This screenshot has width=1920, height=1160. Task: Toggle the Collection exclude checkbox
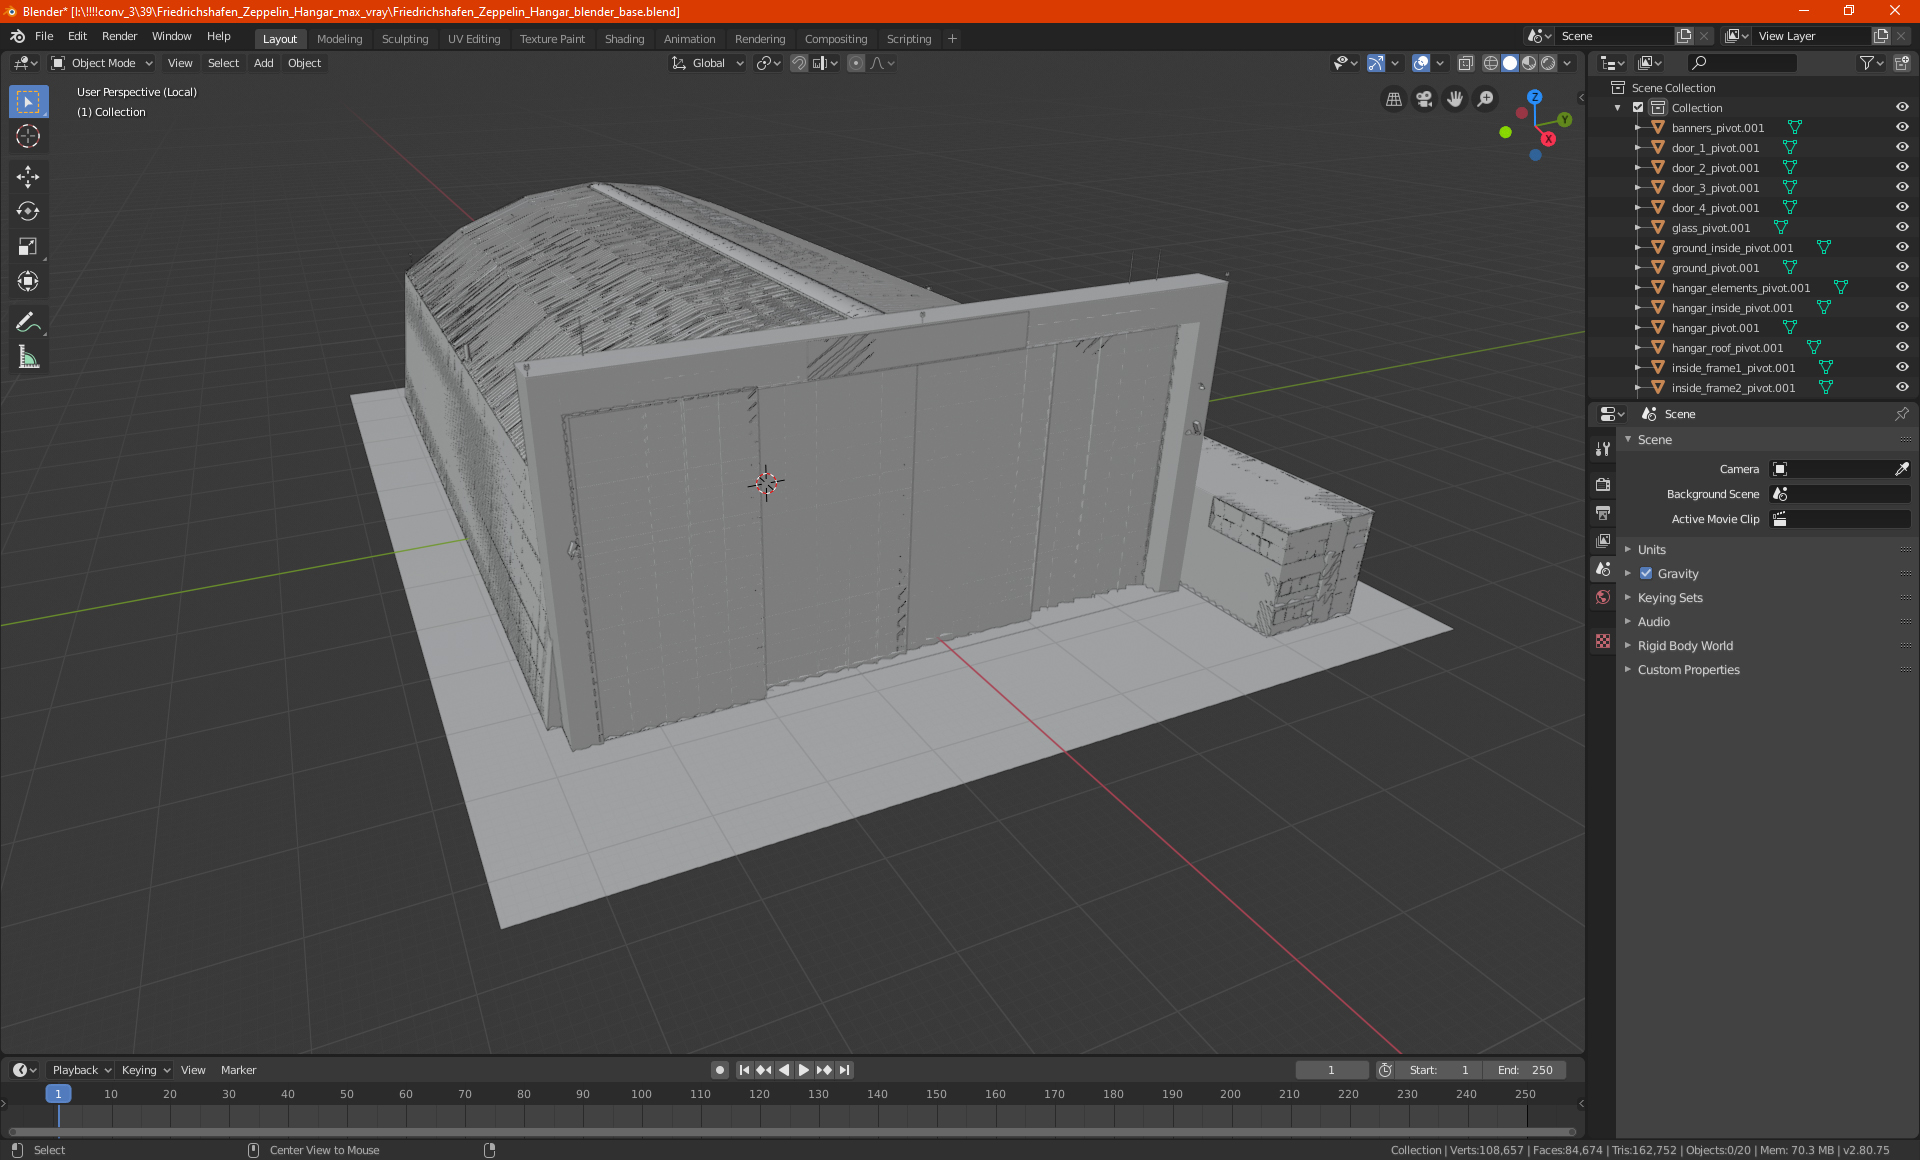click(x=1638, y=107)
